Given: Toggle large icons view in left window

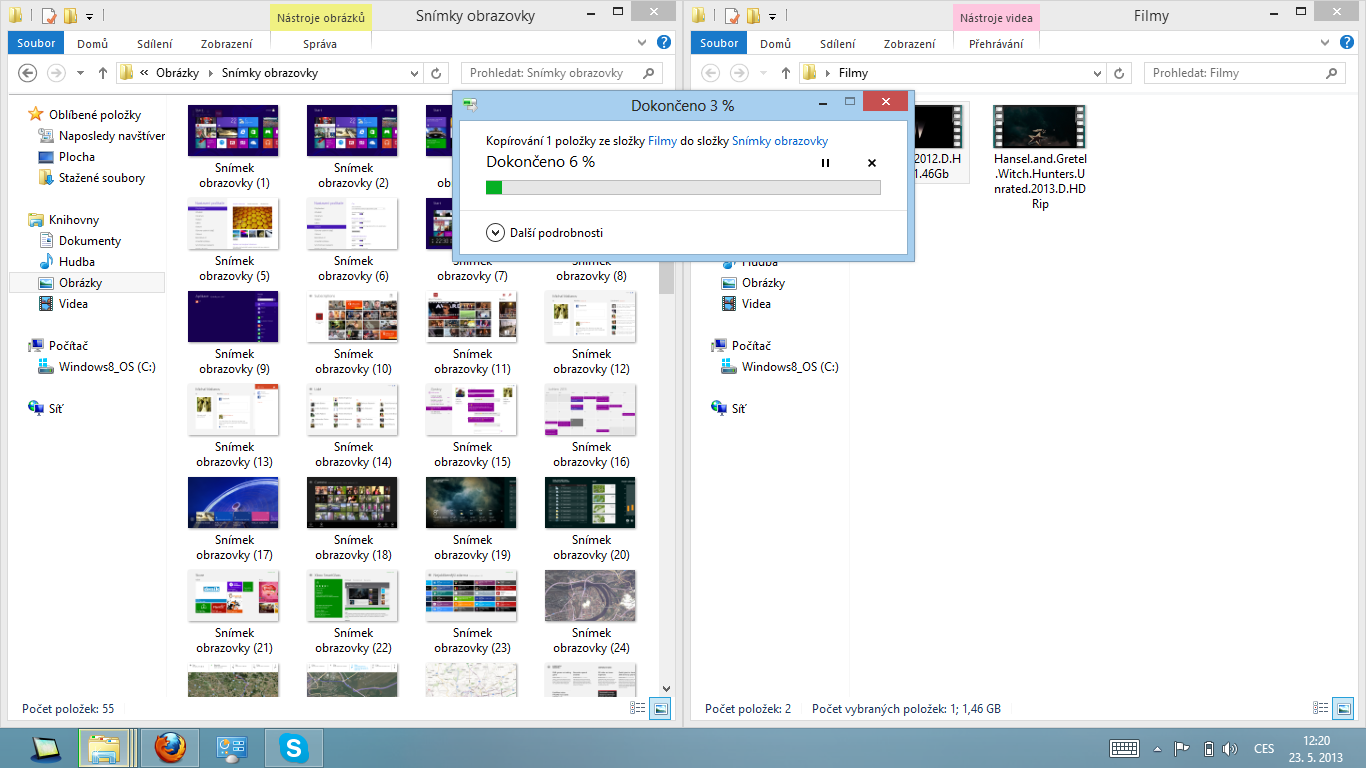Looking at the screenshot, I should (660, 708).
